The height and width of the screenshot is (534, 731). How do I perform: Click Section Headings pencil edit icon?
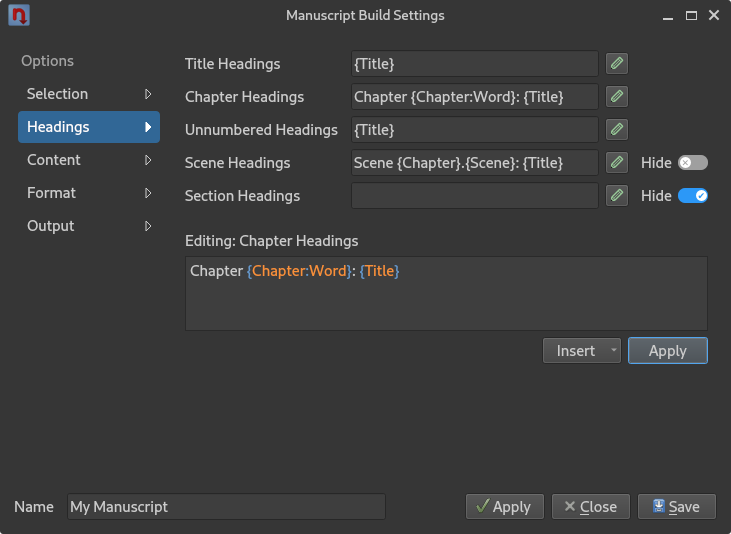tap(617, 195)
